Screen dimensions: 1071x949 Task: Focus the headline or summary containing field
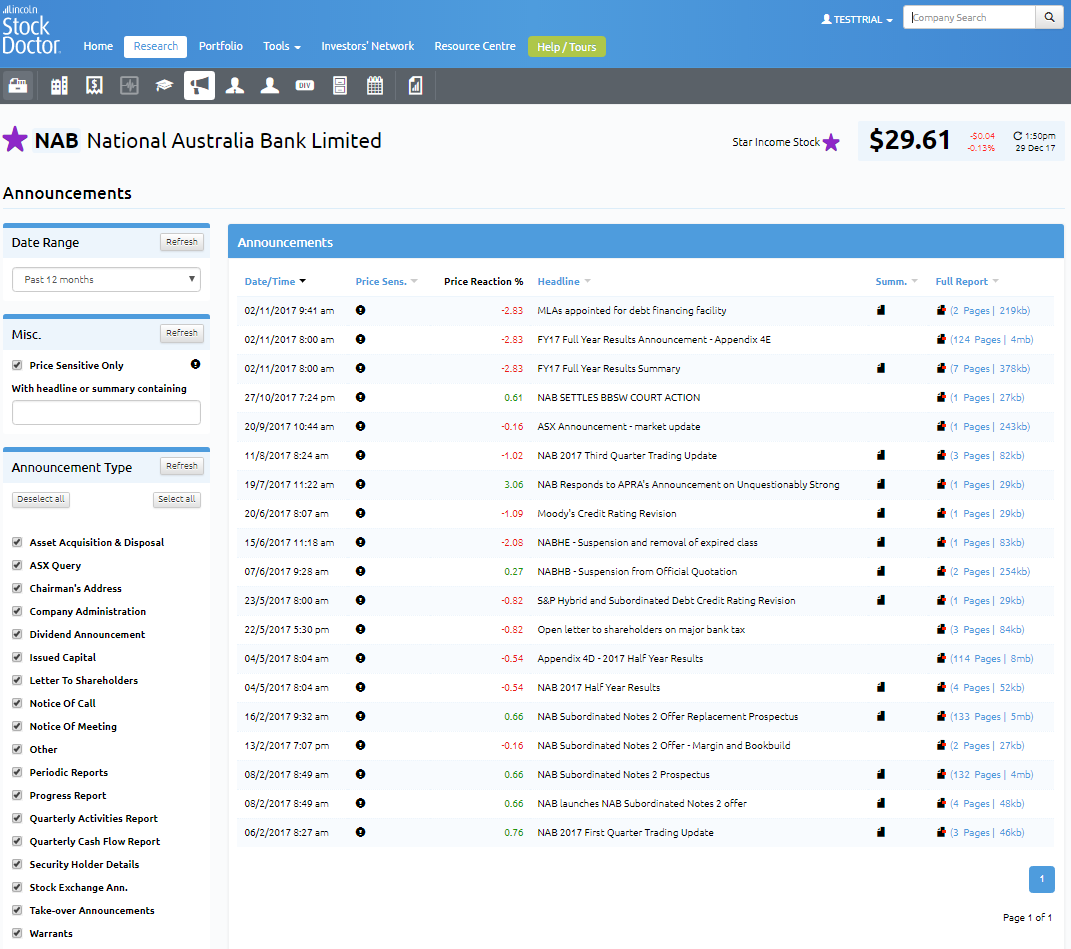click(x=107, y=413)
